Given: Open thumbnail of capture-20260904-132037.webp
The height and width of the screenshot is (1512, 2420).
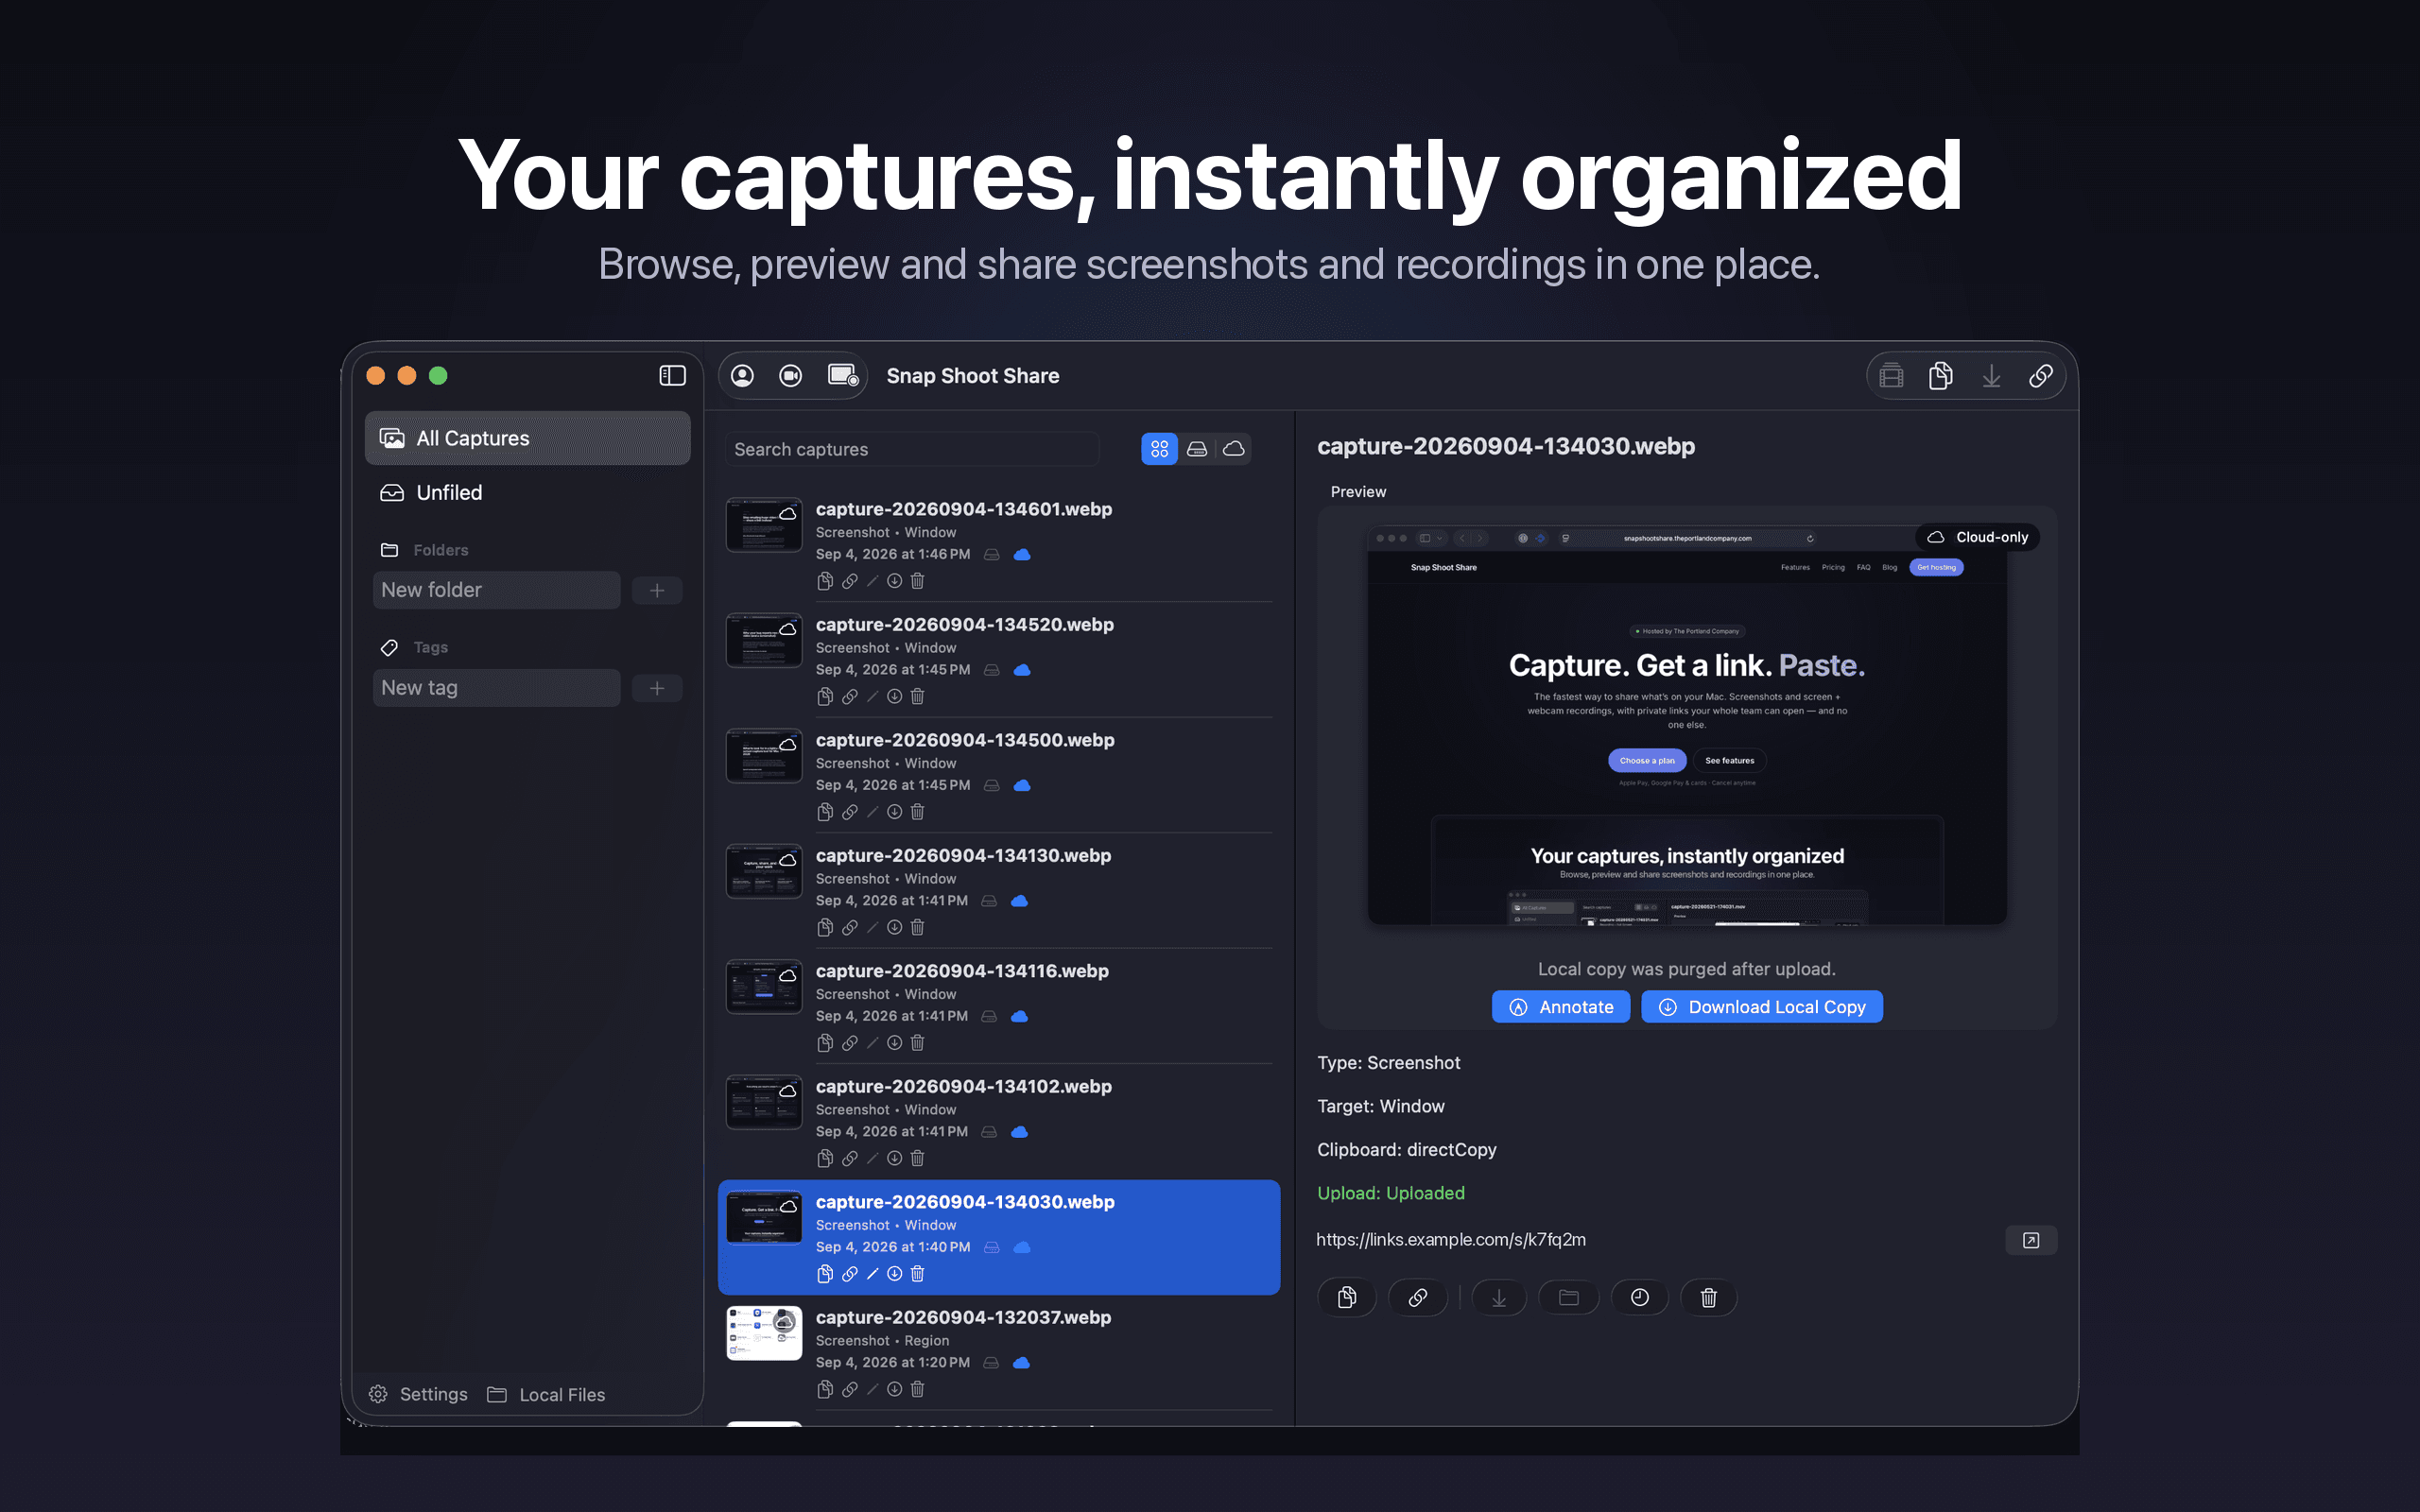Looking at the screenshot, I should [x=764, y=1333].
